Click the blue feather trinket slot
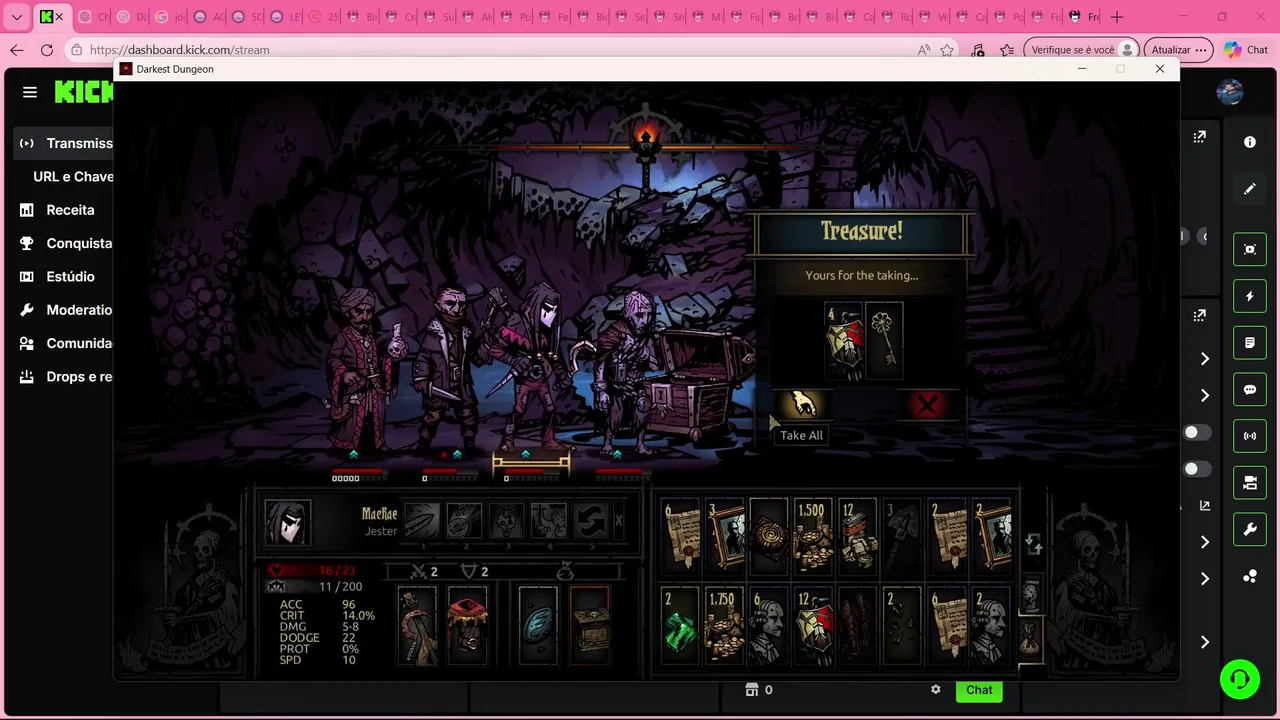The height and width of the screenshot is (720, 1280). click(x=538, y=625)
